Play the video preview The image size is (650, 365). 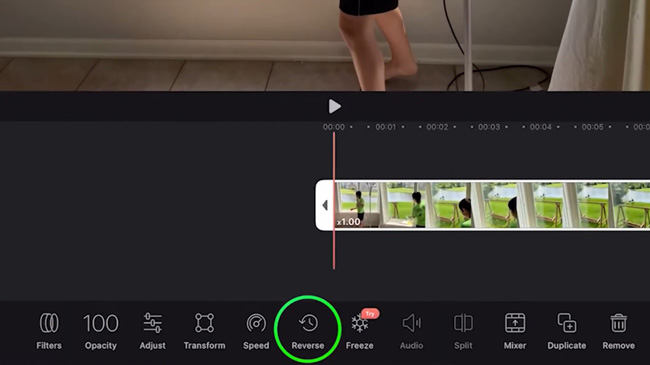[x=334, y=106]
